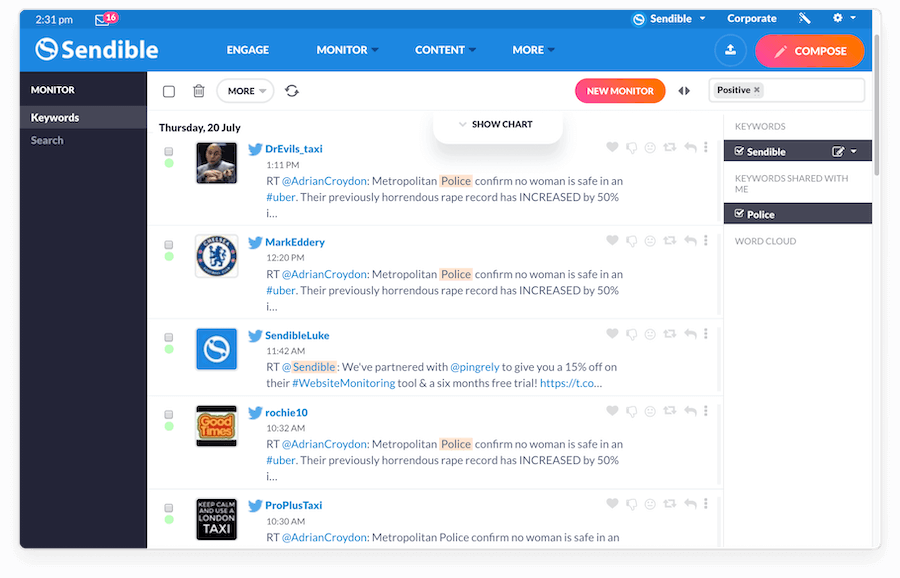Open more options for ProPlusTaxi's tweet
The height and width of the screenshot is (578, 900).
tap(706, 503)
